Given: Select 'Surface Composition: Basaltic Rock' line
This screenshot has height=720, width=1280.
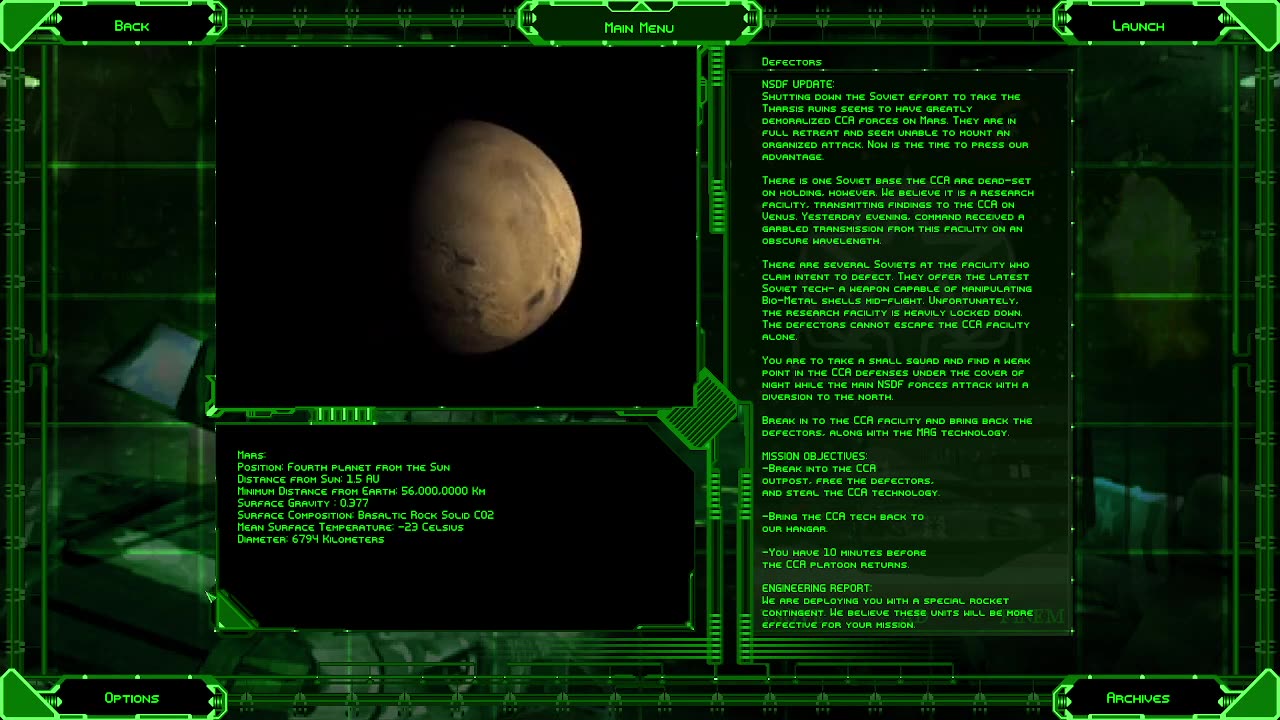Looking at the screenshot, I should tap(365, 515).
